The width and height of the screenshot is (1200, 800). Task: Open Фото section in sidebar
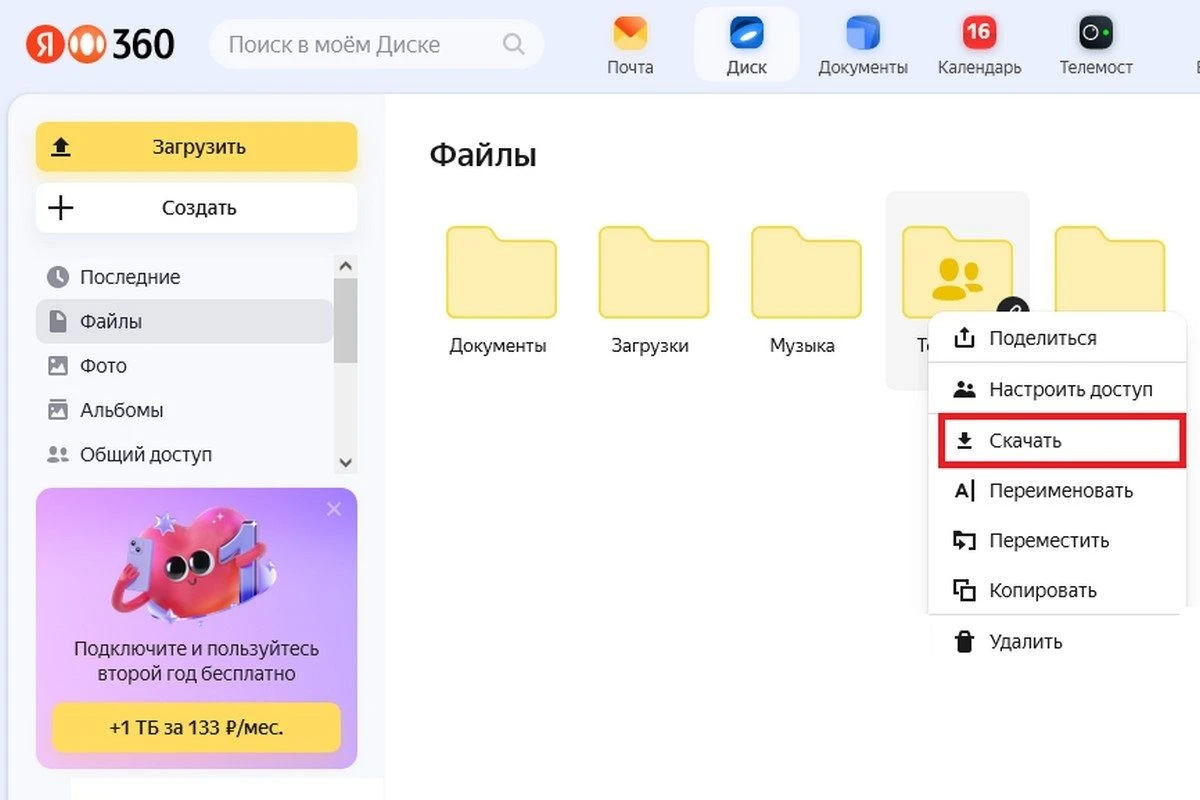tap(184, 366)
